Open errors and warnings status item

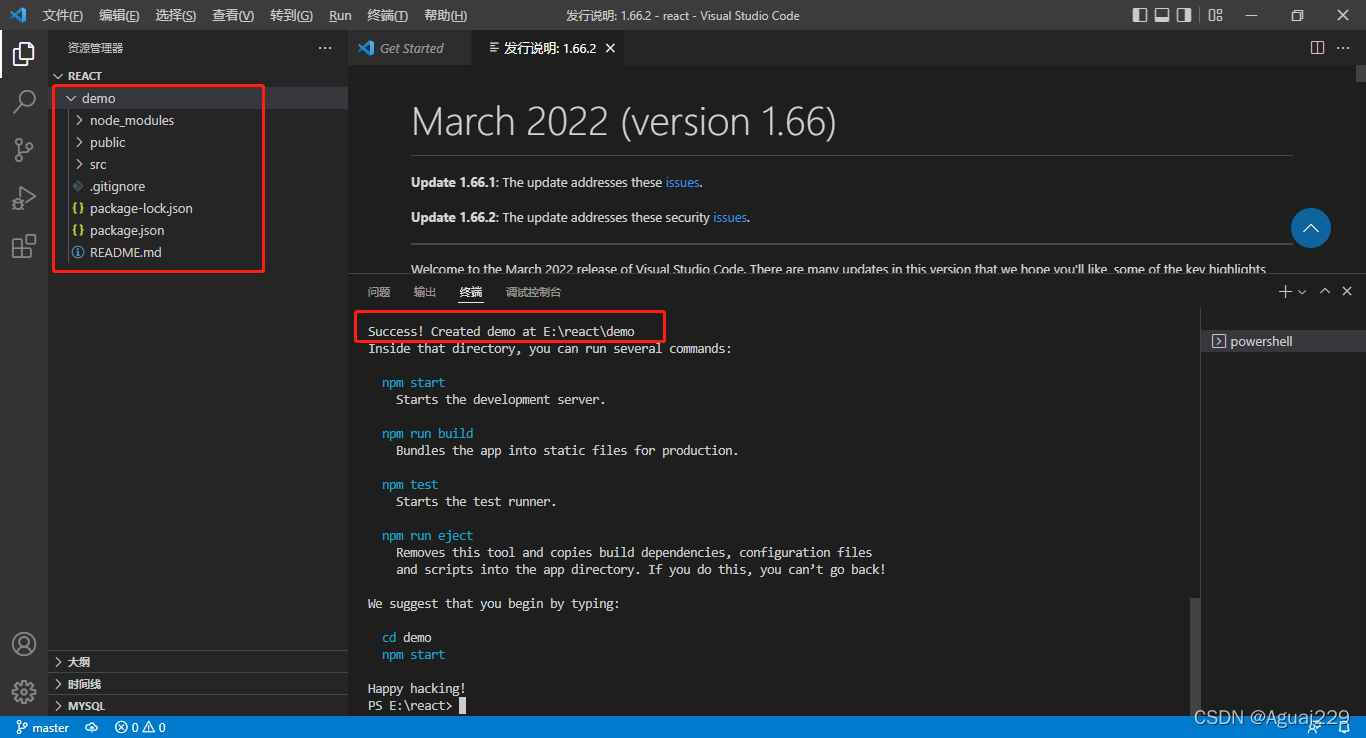click(140, 727)
